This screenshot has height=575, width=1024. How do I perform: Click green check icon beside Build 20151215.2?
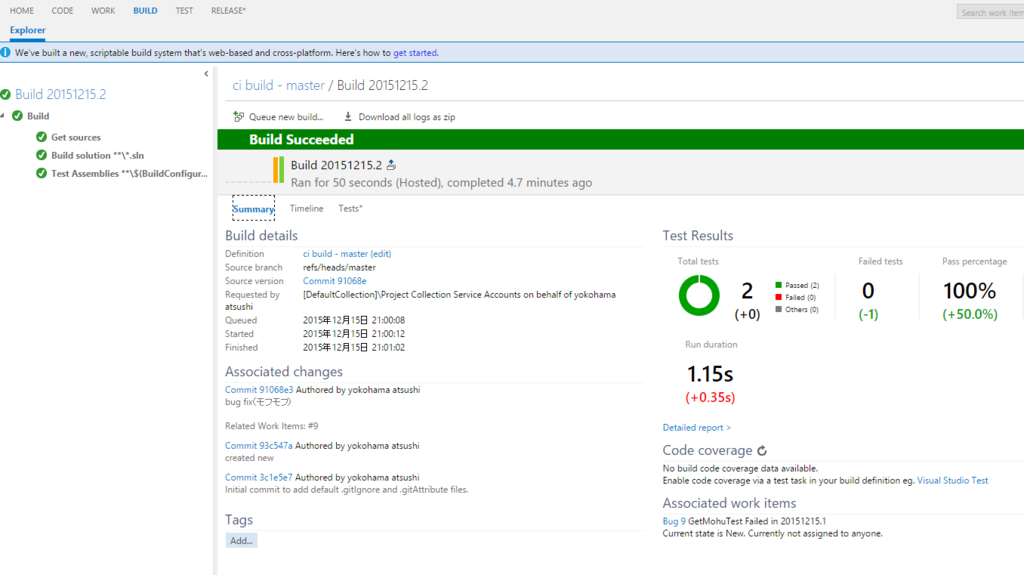(6, 95)
